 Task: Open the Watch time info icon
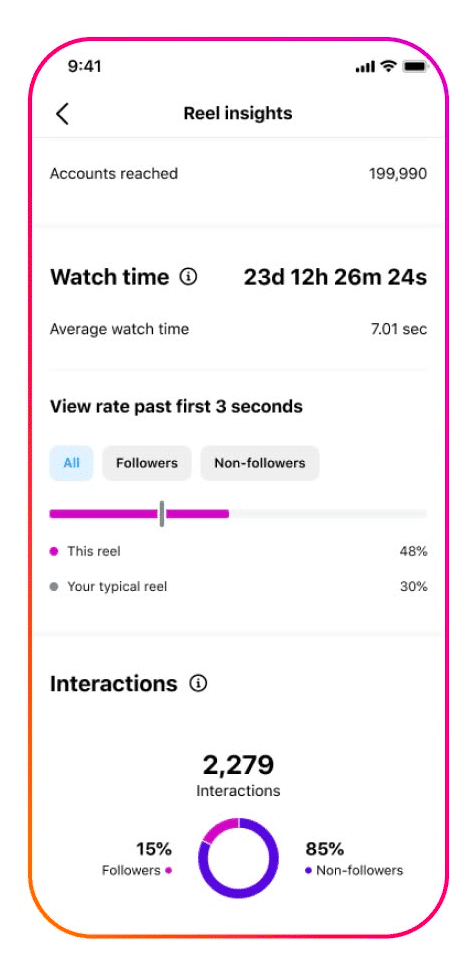pyautogui.click(x=189, y=277)
